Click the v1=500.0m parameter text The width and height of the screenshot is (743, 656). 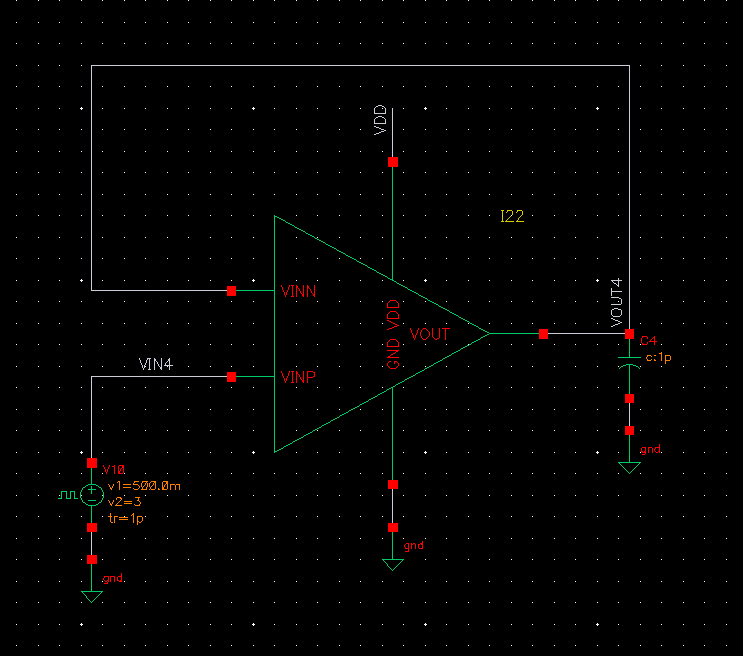coord(144,486)
